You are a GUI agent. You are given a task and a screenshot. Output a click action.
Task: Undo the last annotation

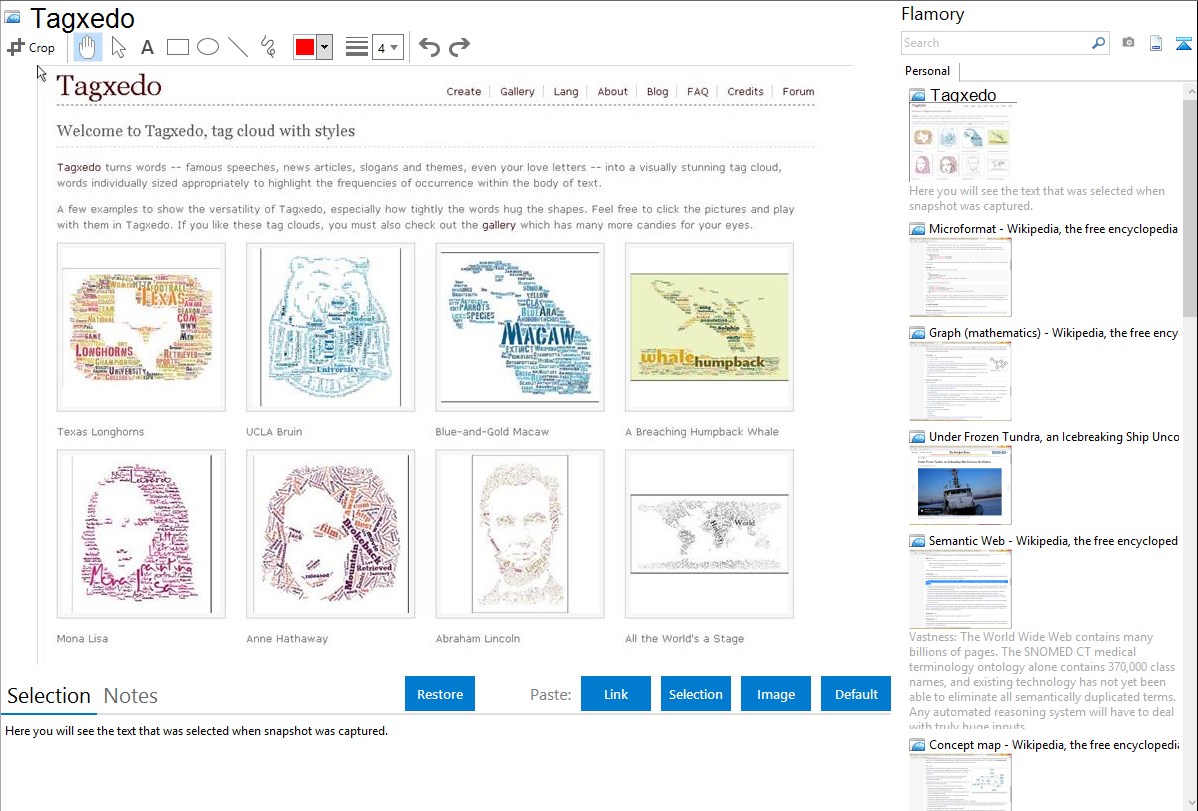point(429,47)
